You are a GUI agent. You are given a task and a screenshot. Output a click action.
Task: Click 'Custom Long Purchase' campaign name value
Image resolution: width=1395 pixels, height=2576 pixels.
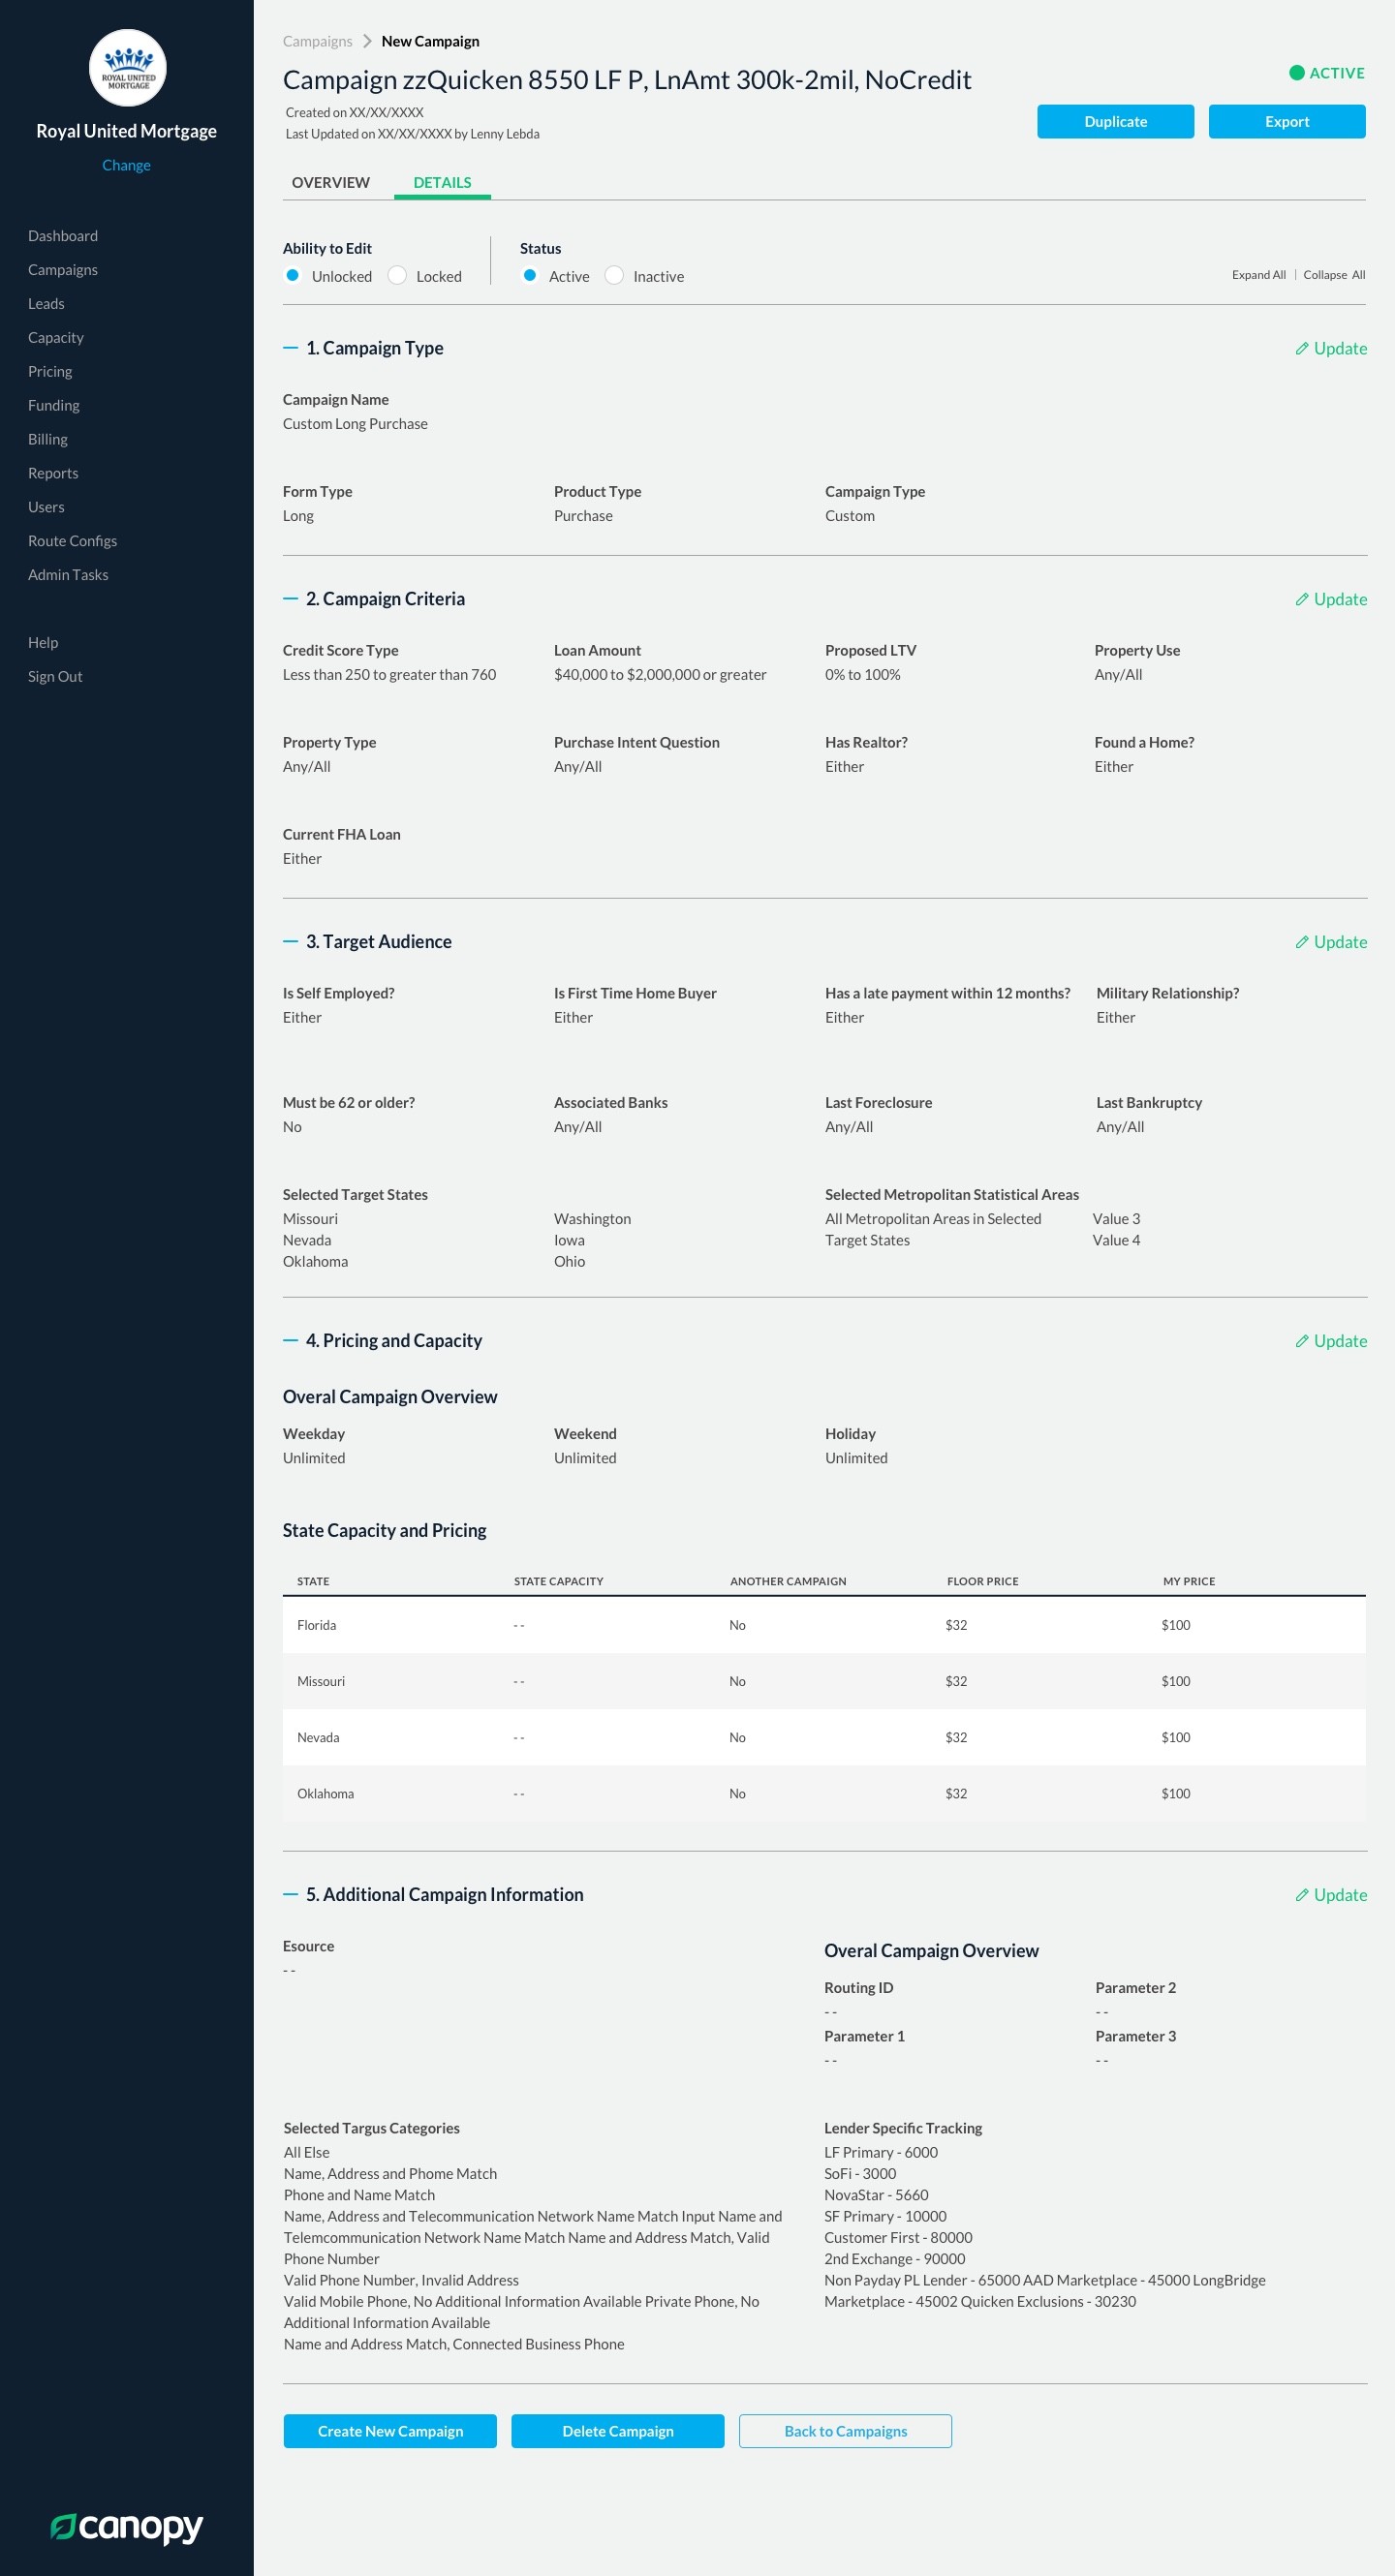[355, 425]
